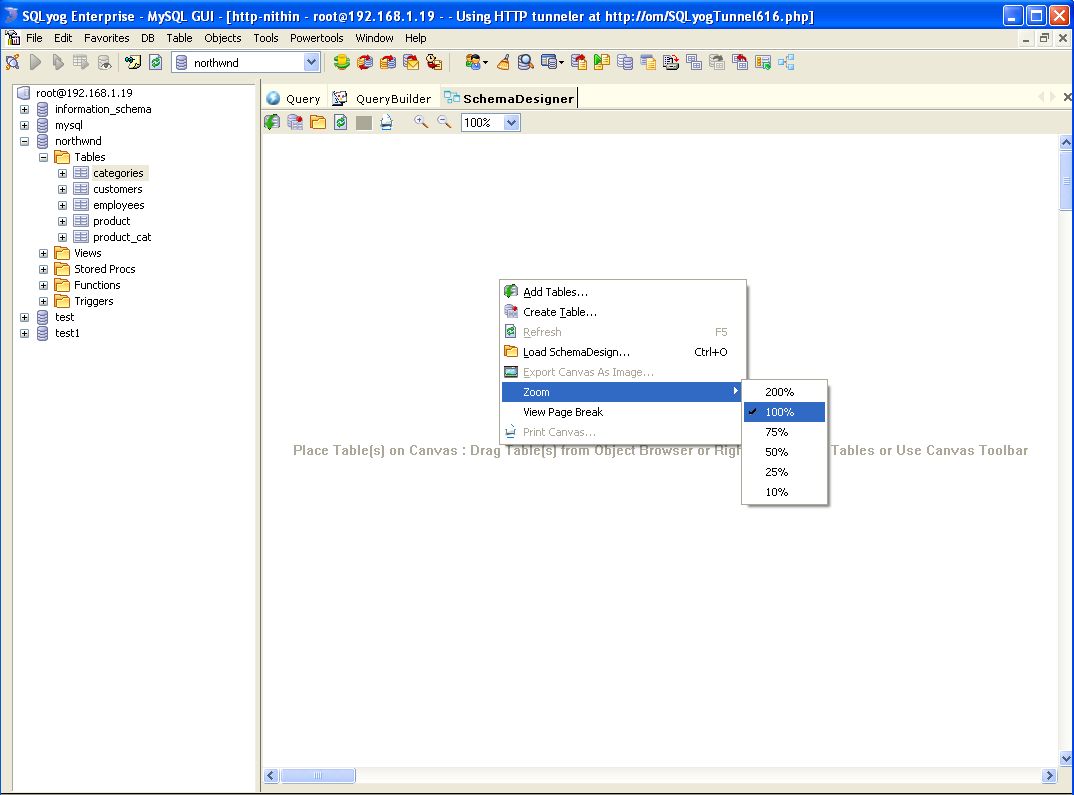Viewport: 1074px width, 795px height.
Task: Click the horizontal scrollbar thumb of canvas
Action: coord(318,775)
